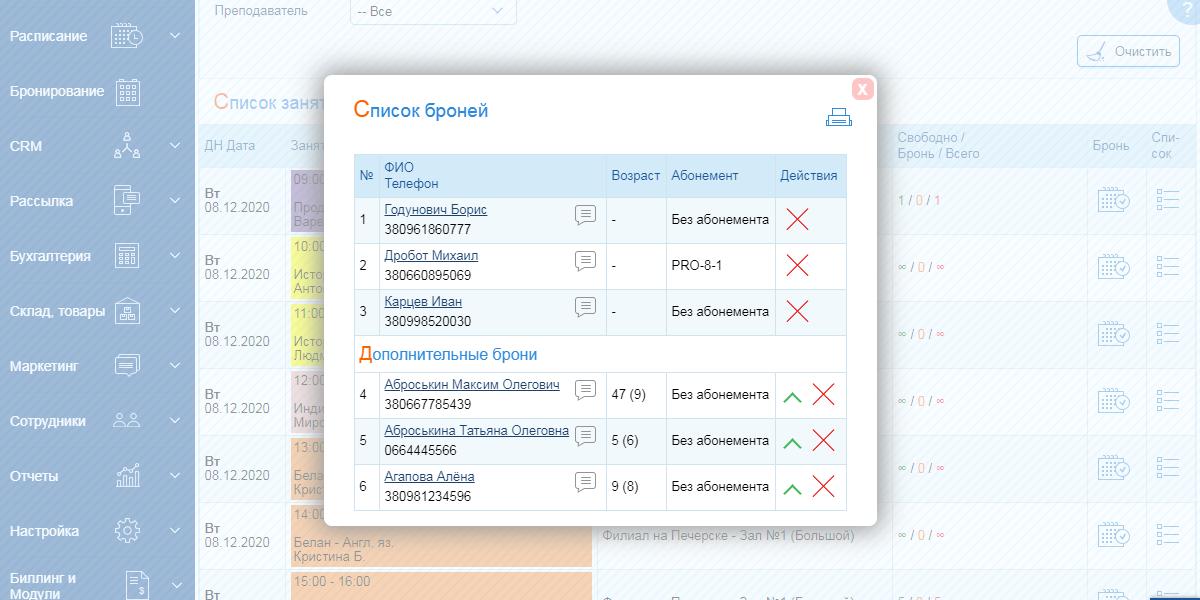The image size is (1200, 600).
Task: Delete additional booking of Аброськина Татьяна
Action: click(x=823, y=440)
